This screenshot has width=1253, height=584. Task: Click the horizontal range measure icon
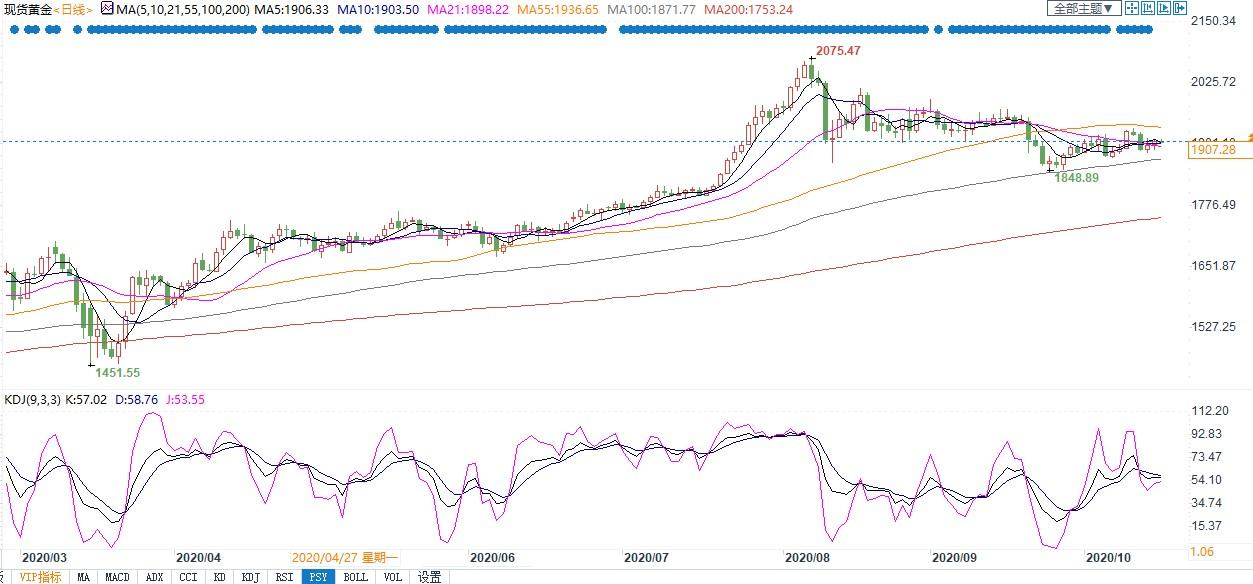pyautogui.click(x=1147, y=8)
